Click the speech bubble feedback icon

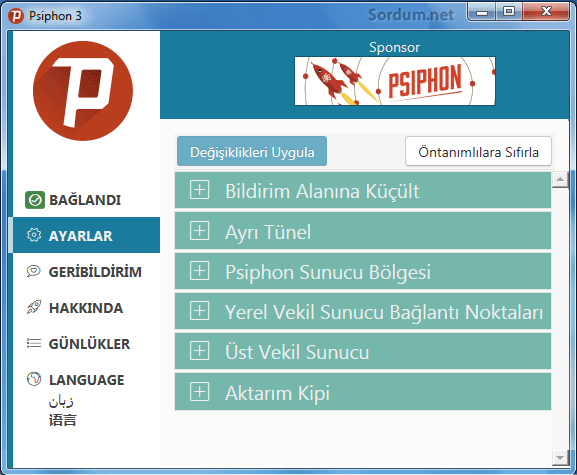33,271
